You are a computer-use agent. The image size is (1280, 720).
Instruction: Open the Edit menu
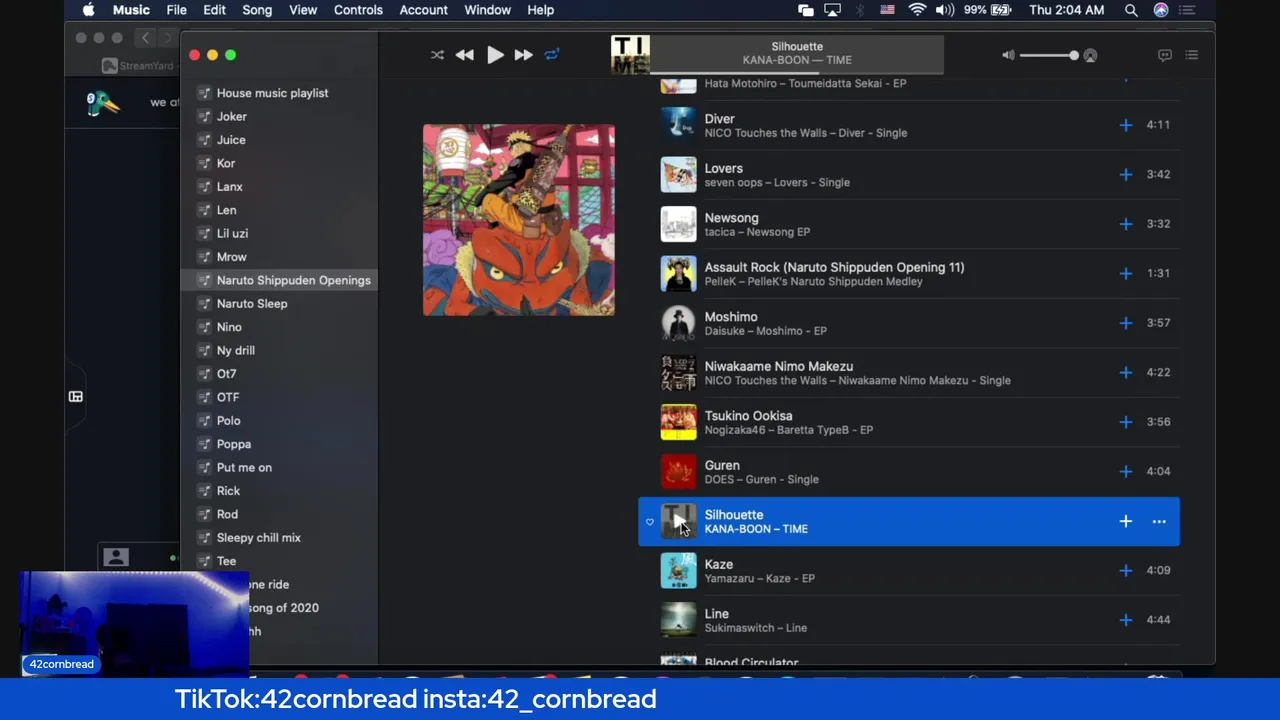214,10
